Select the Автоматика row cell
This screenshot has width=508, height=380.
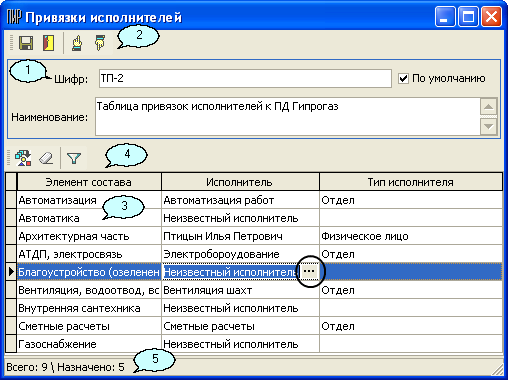coord(89,218)
